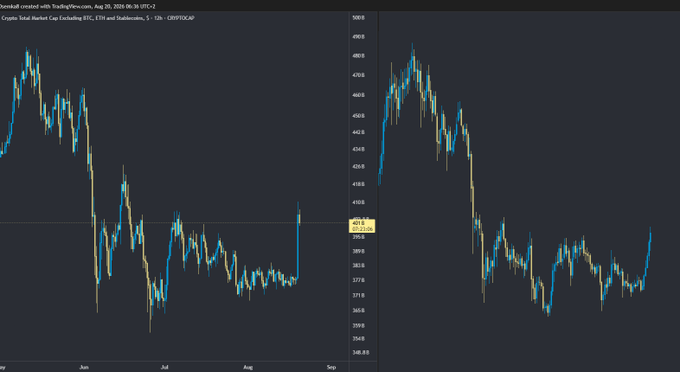Viewport: 680px width, 372px height.
Task: Click the '480 B' price axis label
Action: tap(358, 56)
